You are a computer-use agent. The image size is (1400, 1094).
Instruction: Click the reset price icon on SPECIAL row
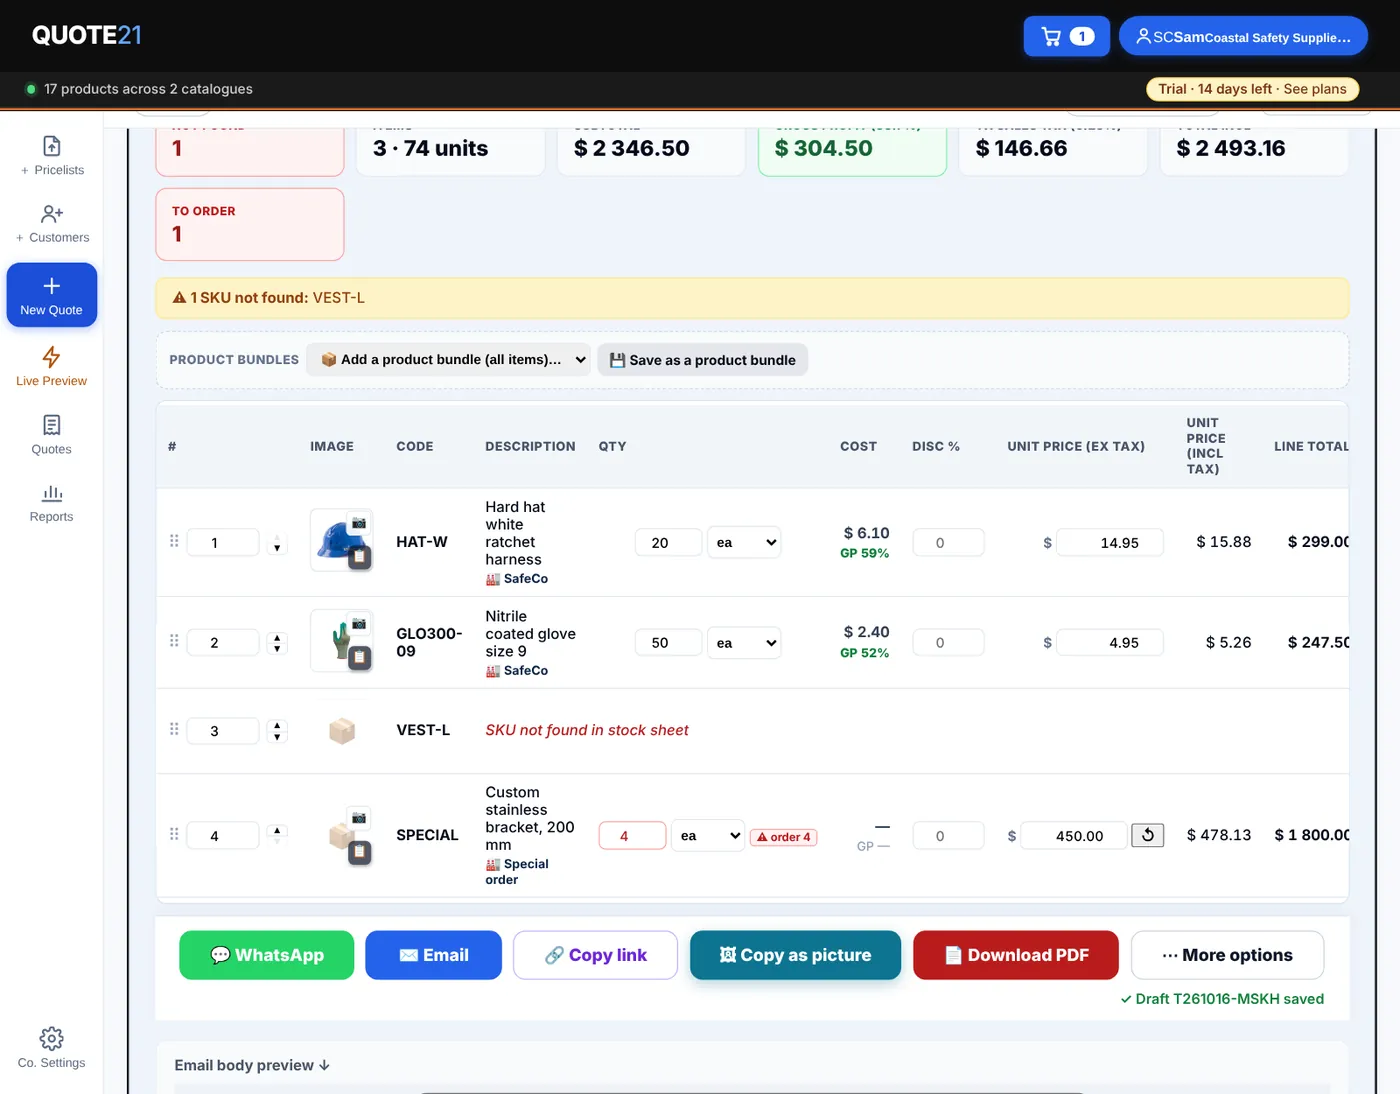[1147, 835]
